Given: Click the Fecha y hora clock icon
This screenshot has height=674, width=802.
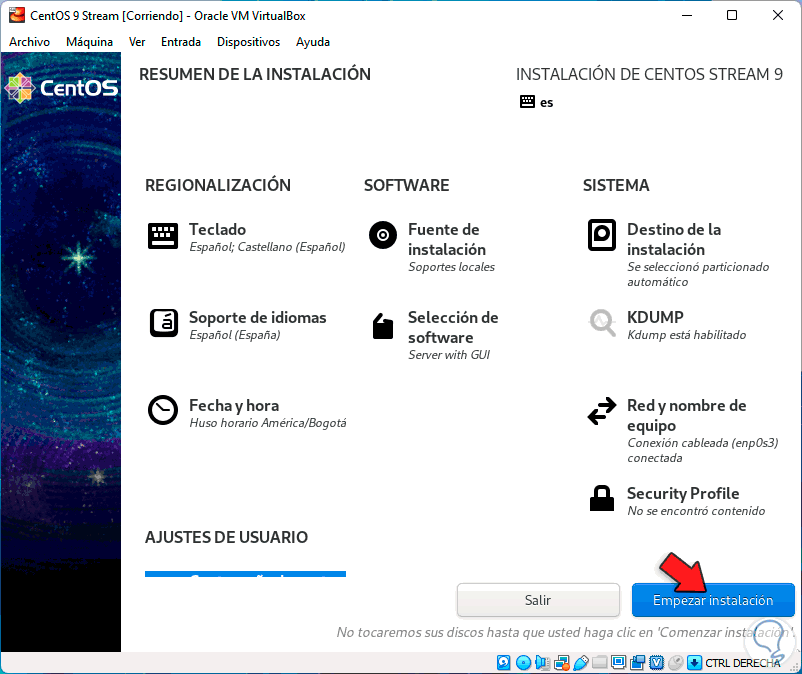Looking at the screenshot, I should click(x=163, y=410).
